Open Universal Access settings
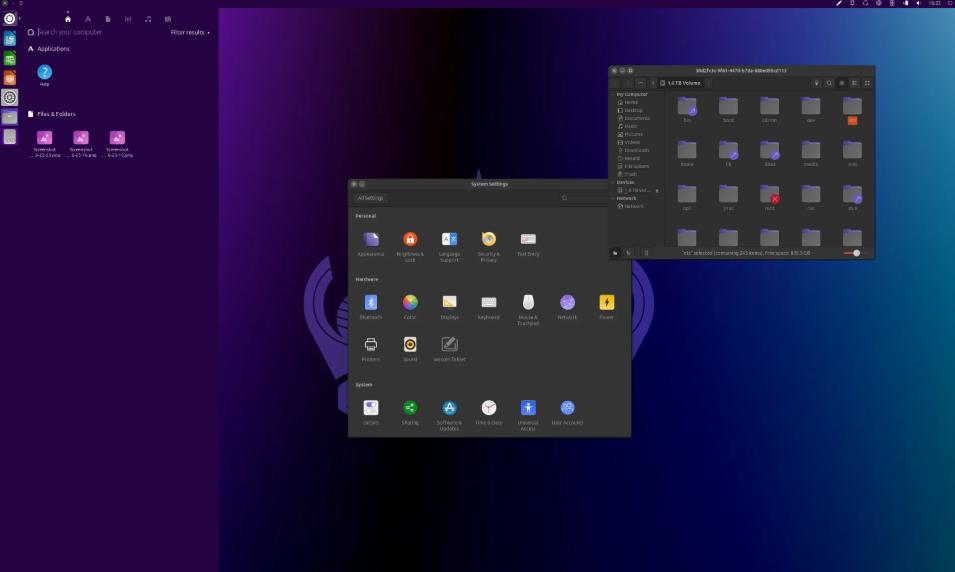 528,408
